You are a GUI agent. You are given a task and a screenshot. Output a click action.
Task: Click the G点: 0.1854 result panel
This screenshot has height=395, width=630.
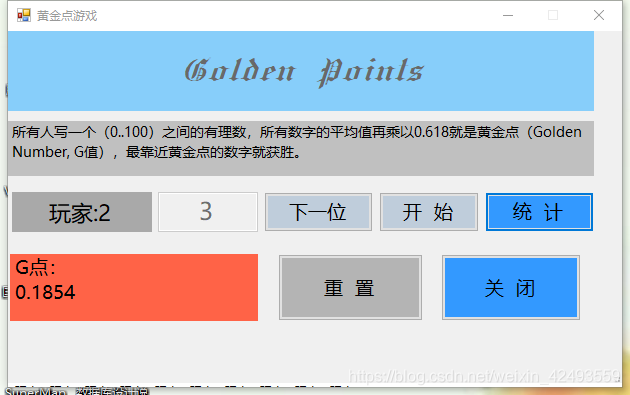(134, 287)
